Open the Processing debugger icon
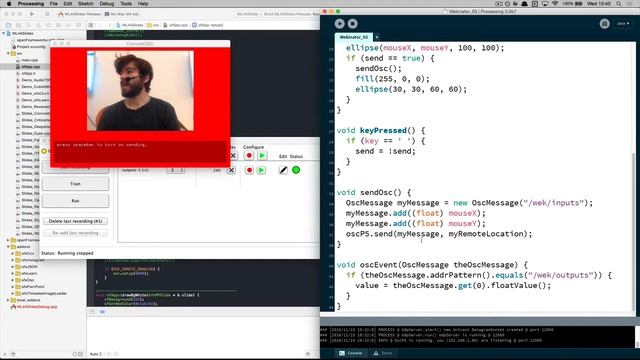This screenshot has width=640, height=360. coord(604,24)
